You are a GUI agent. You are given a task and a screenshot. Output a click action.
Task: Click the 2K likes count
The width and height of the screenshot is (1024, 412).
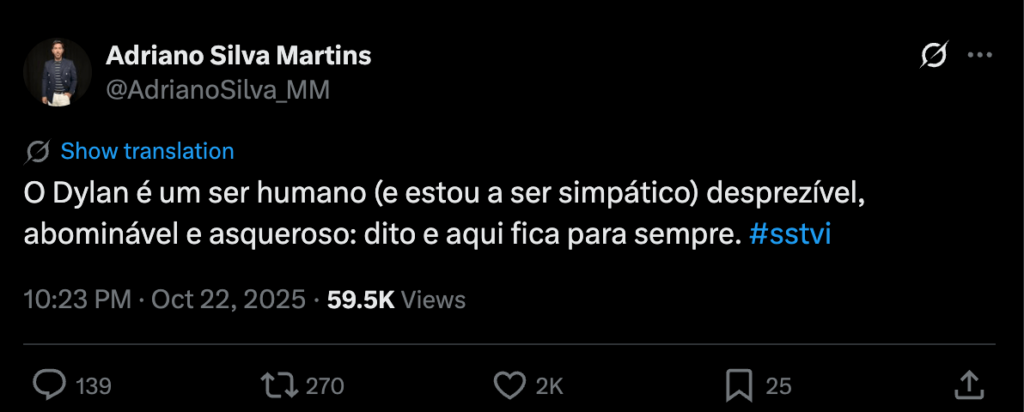550,386
